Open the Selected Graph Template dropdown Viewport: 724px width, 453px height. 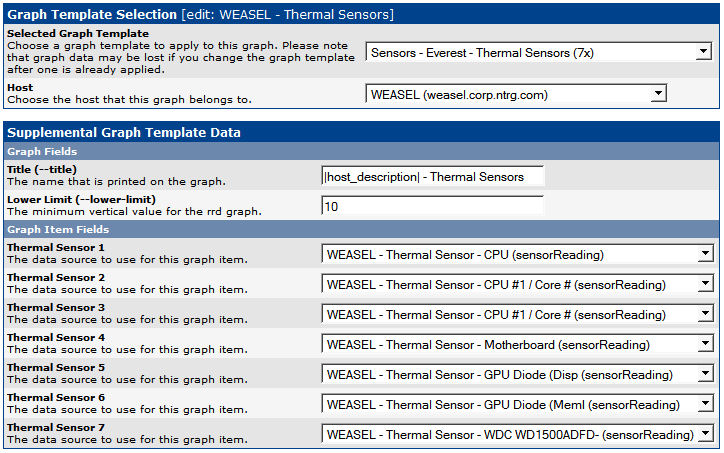click(538, 53)
